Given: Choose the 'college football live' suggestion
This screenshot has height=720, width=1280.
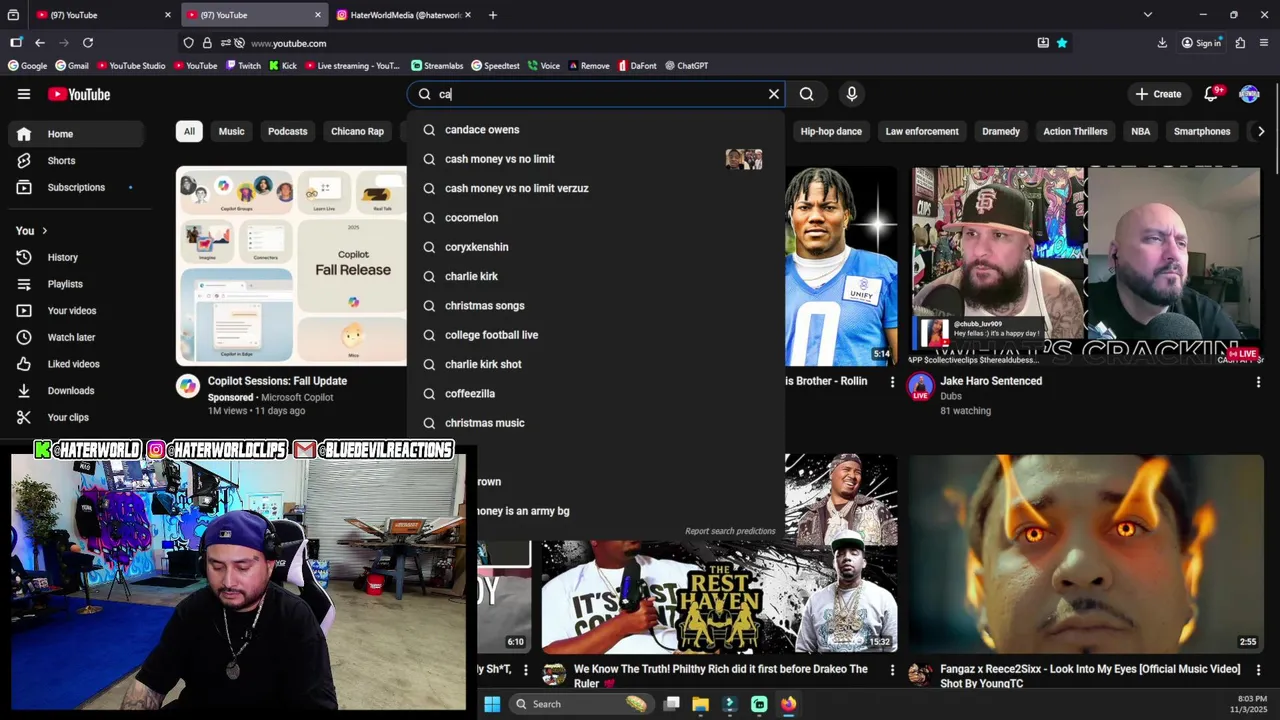Looking at the screenshot, I should point(595,335).
